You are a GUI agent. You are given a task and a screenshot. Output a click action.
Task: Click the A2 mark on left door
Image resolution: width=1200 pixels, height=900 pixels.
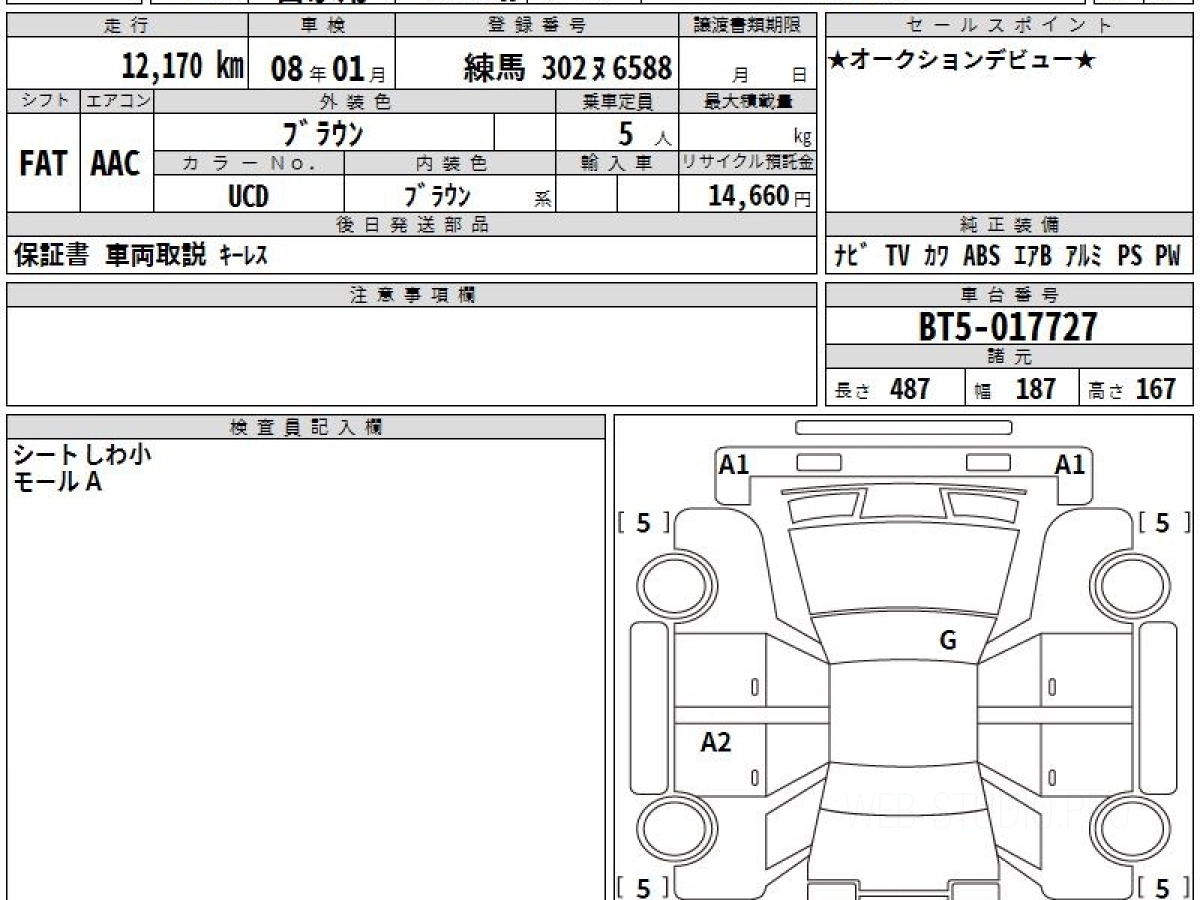716,742
